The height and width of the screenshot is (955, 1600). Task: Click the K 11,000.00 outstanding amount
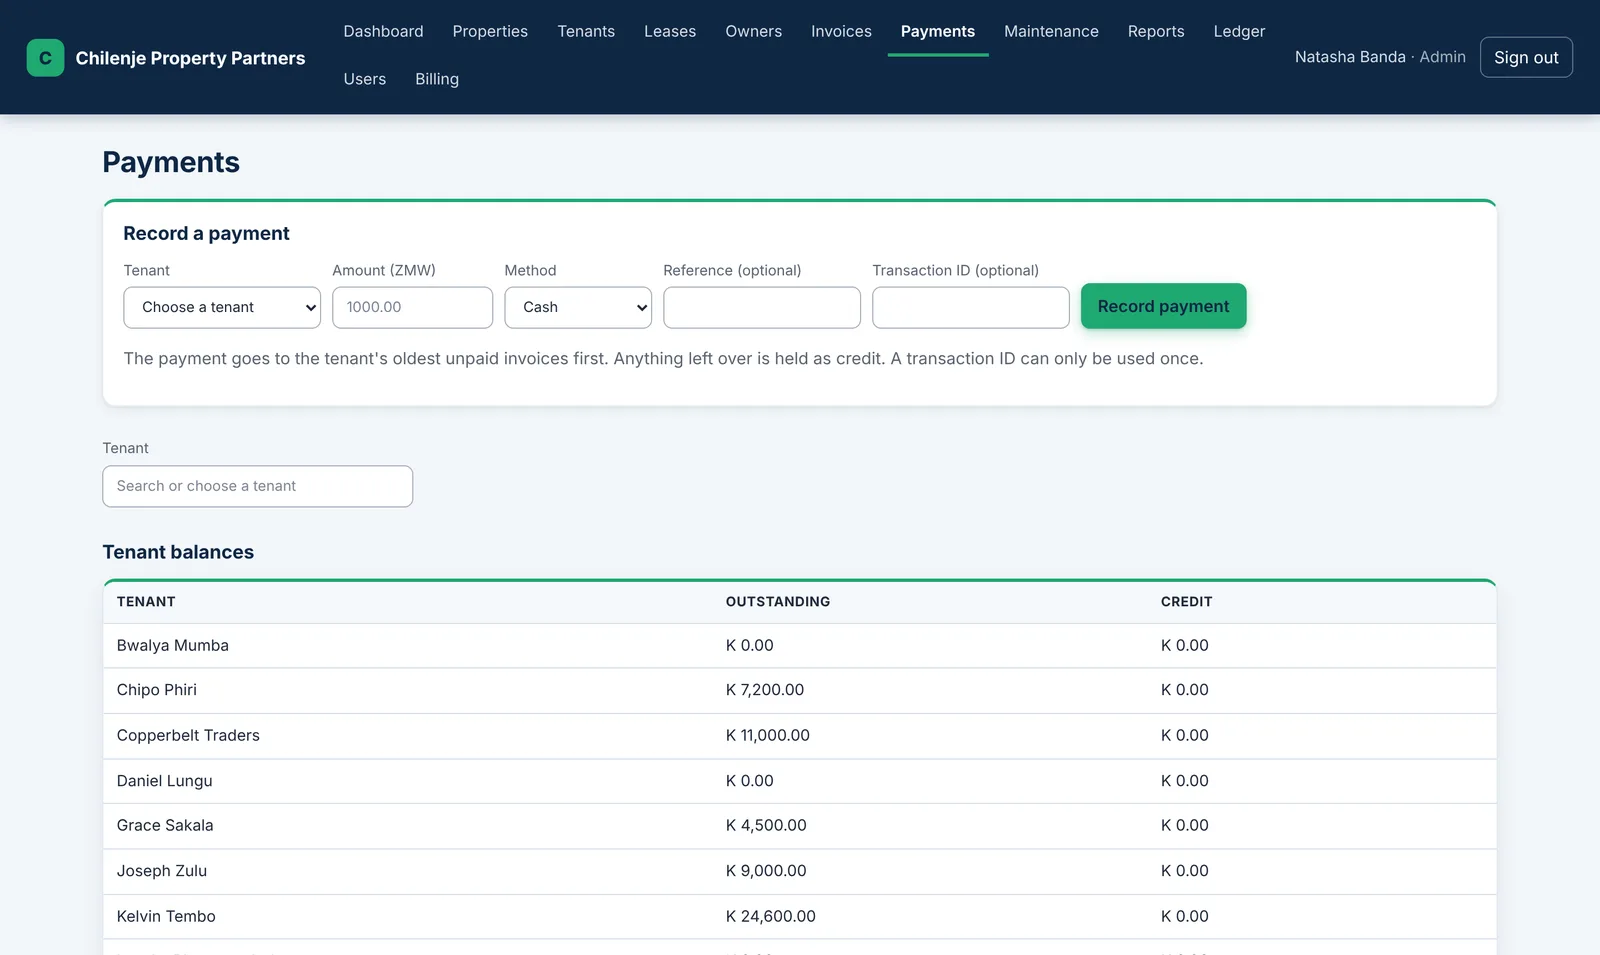point(768,735)
